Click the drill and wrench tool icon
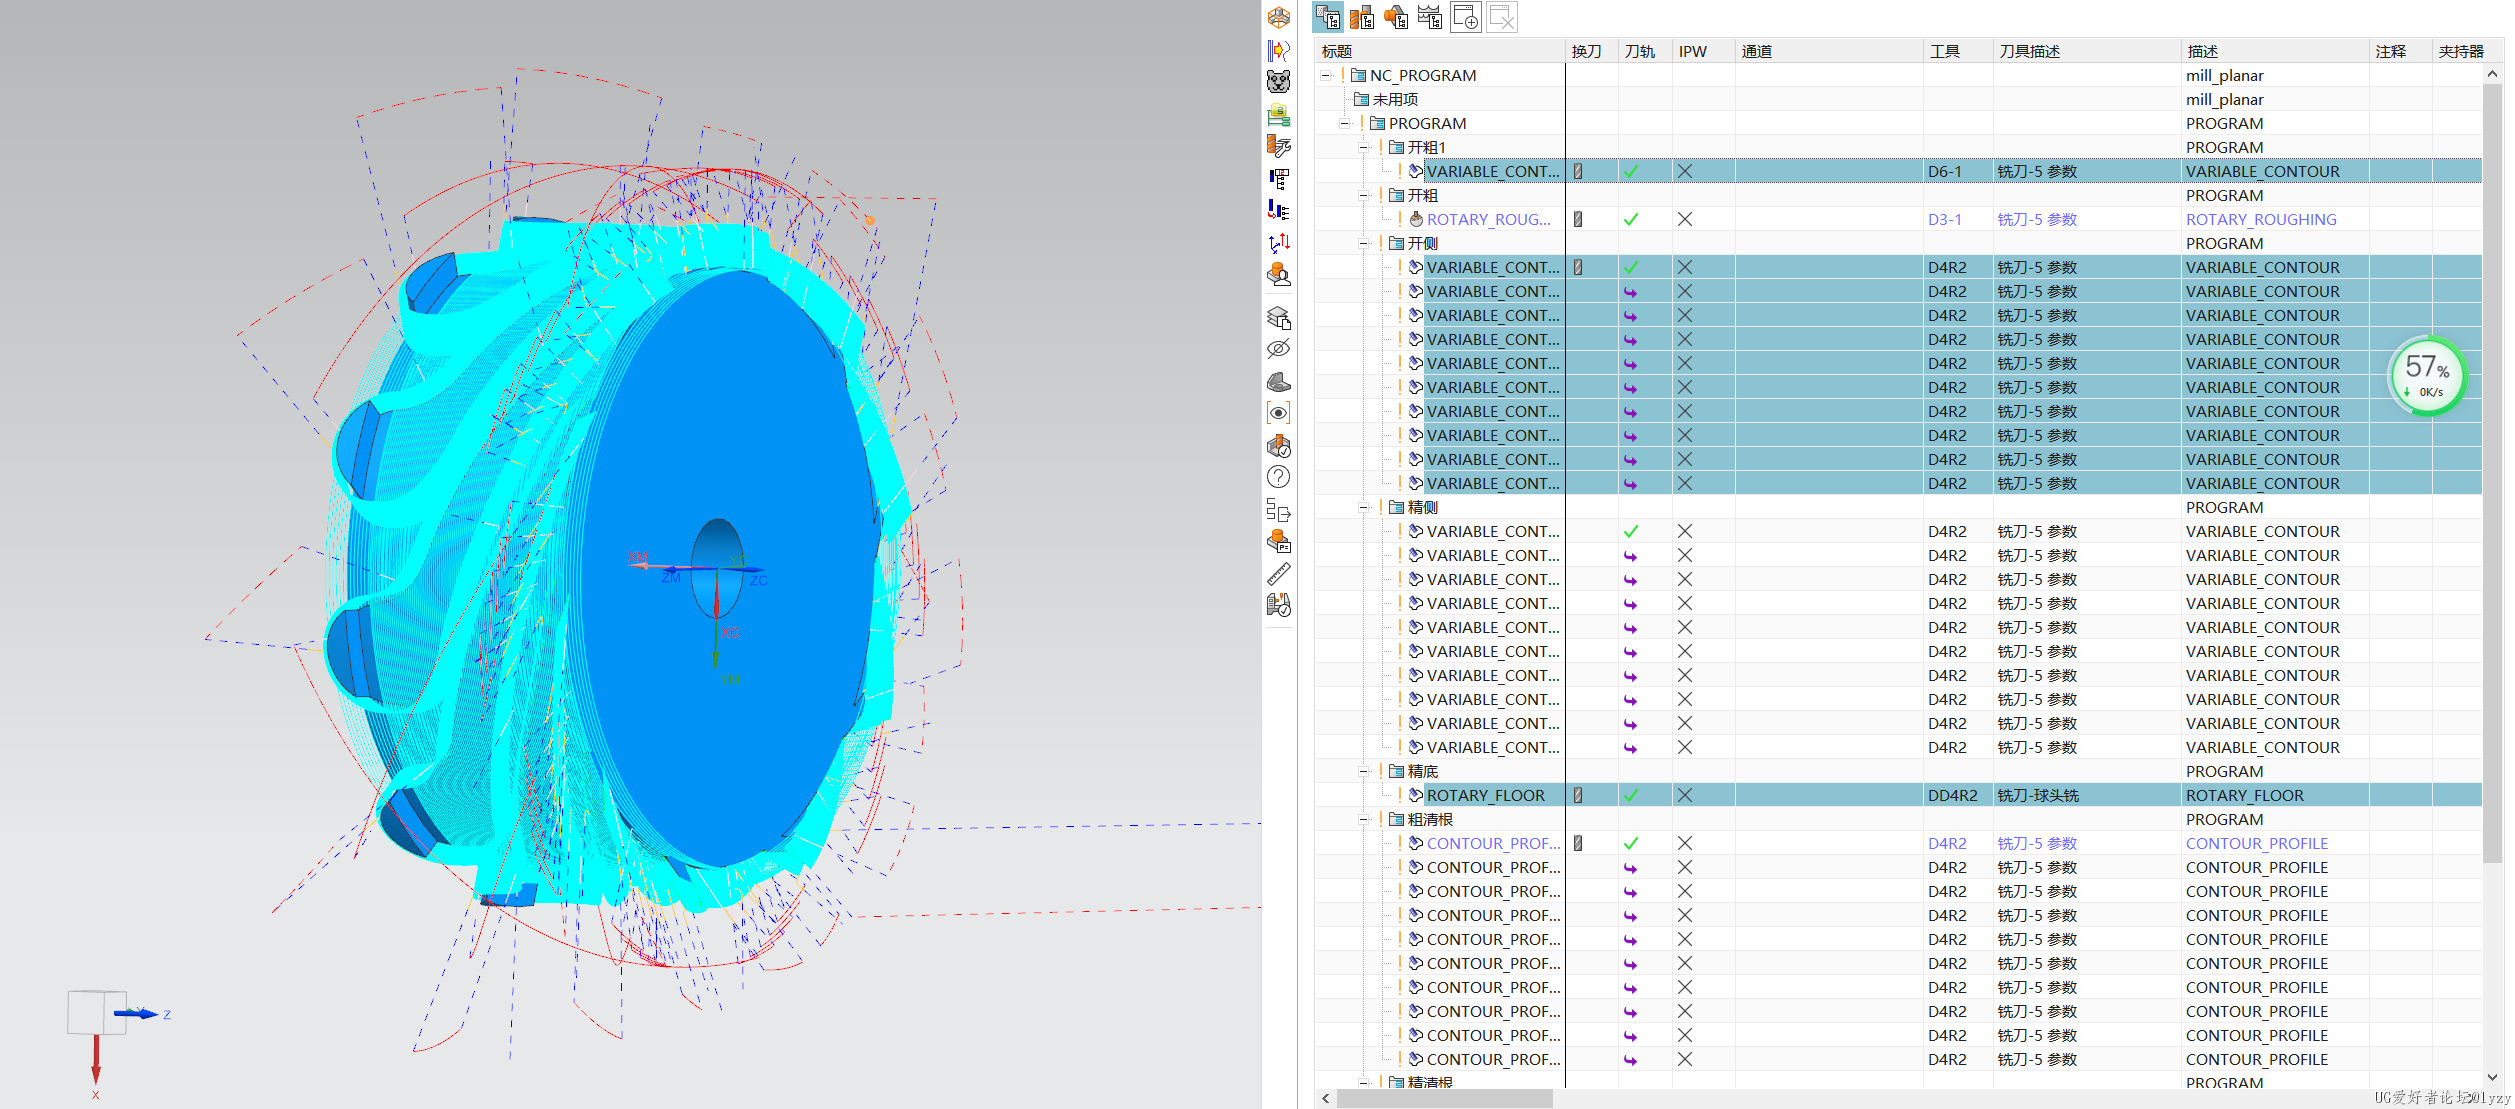This screenshot has height=1109, width=2515. (x=1279, y=146)
